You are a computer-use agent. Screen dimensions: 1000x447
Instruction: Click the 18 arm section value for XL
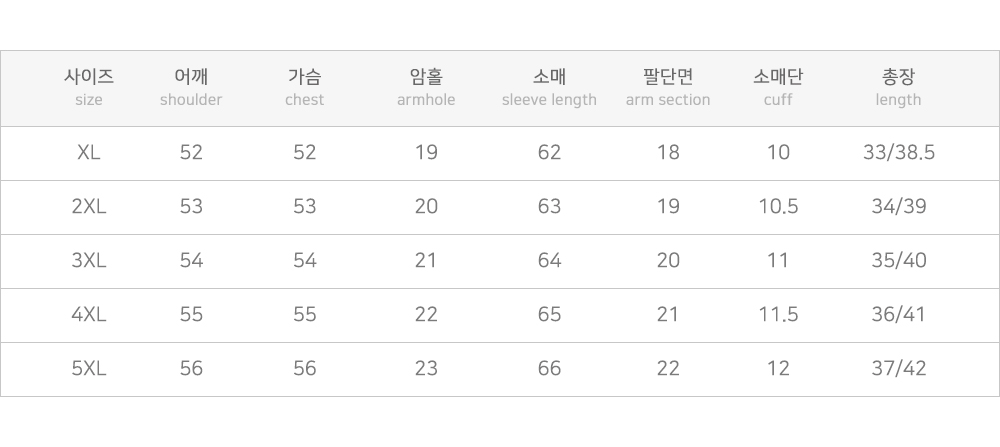click(668, 153)
